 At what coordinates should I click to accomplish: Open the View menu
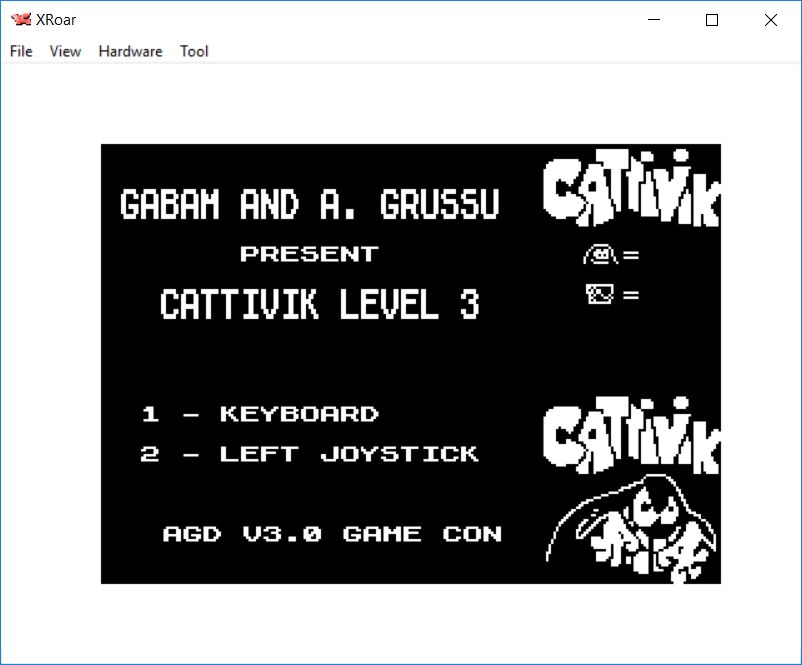pos(65,51)
